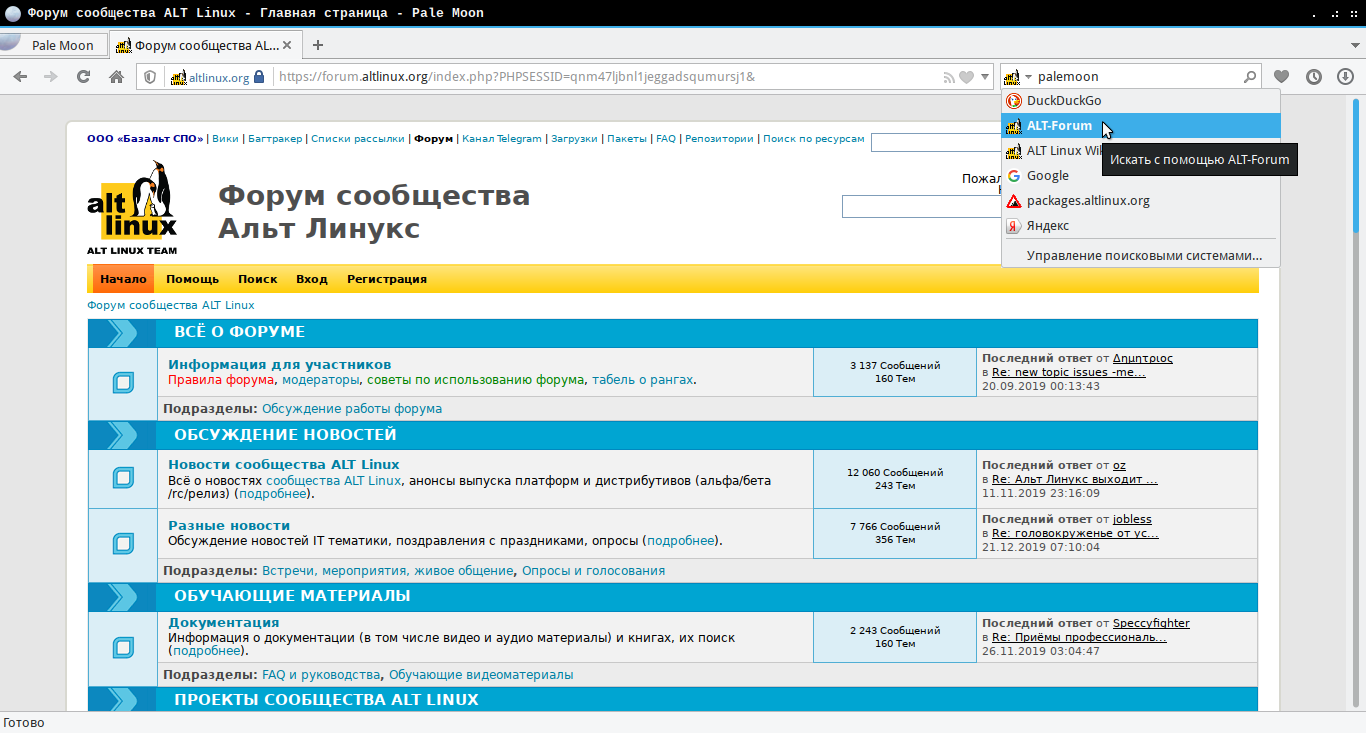Click board icon beside Разные новости
The height and width of the screenshot is (733, 1366).
123,543
